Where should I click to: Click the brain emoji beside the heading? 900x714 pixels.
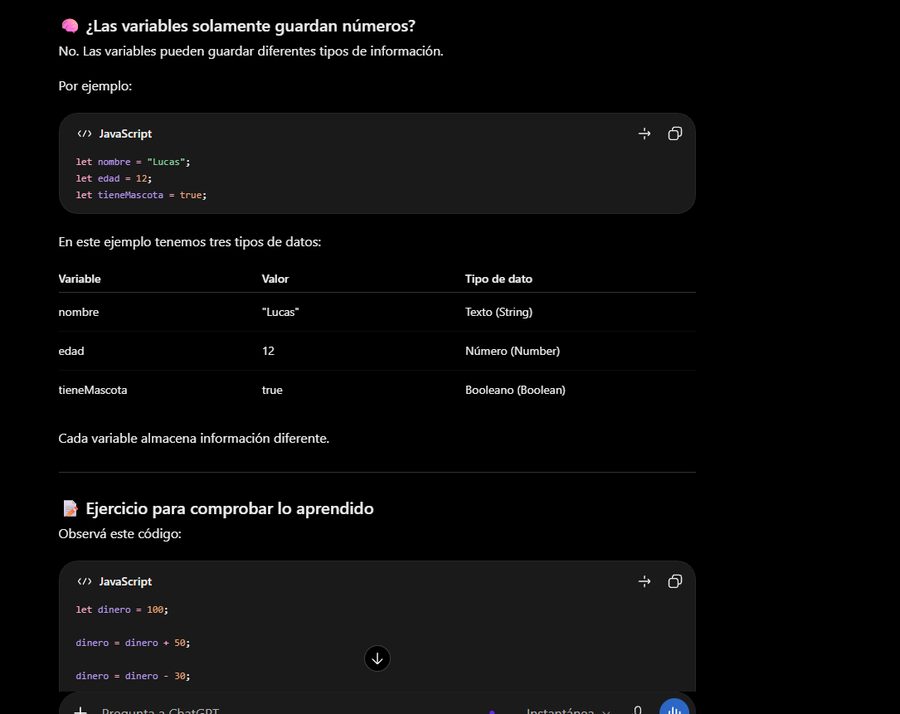[69, 26]
